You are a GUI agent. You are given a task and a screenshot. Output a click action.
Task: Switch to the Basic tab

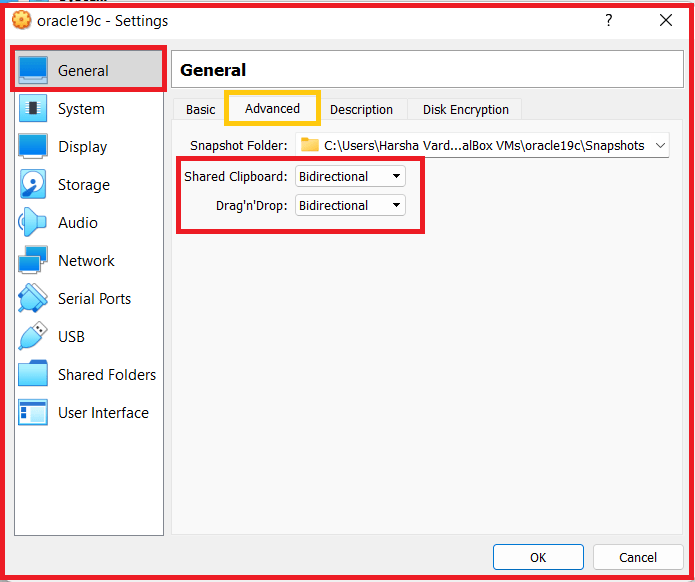coord(200,109)
